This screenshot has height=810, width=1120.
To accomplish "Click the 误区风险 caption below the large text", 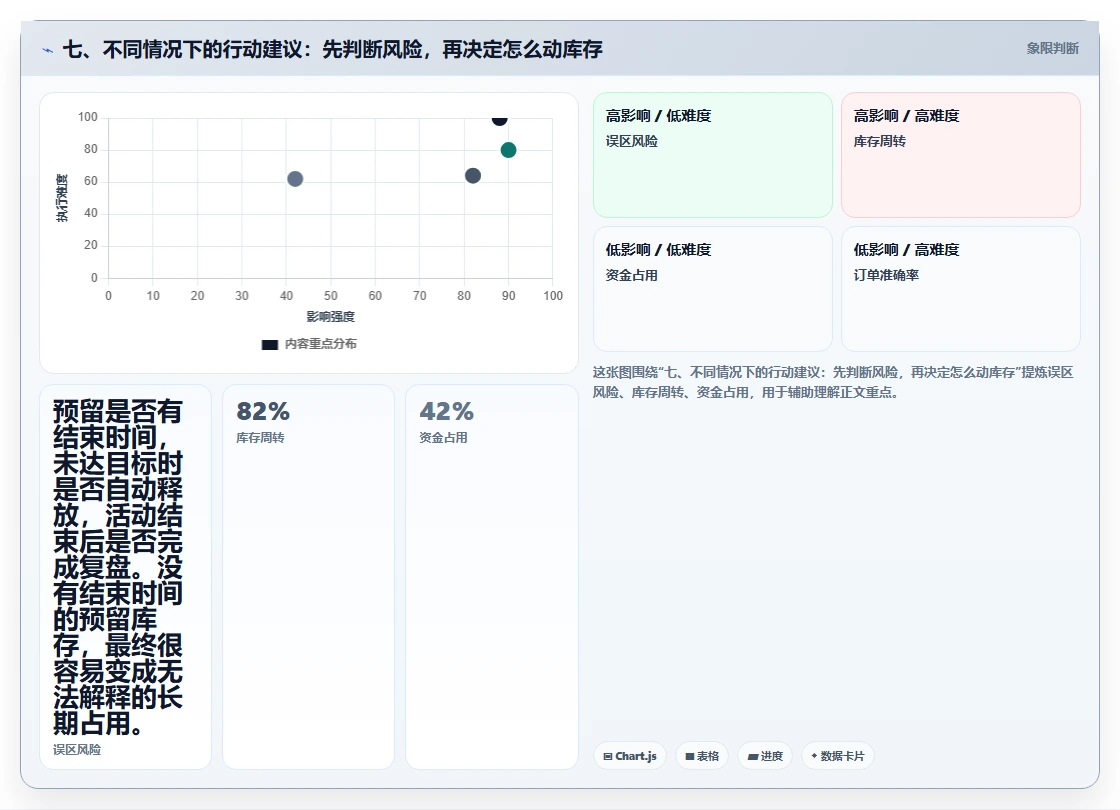I will click(x=77, y=749).
